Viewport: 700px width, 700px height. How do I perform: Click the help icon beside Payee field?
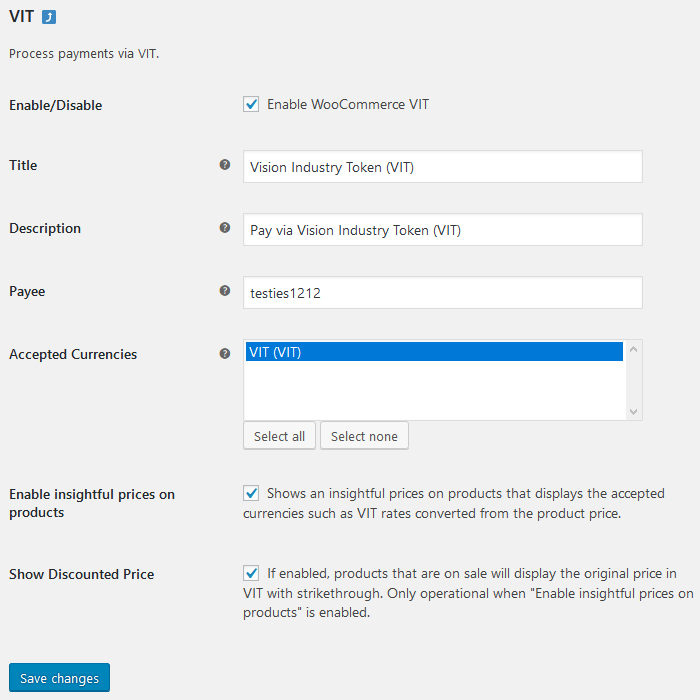click(x=225, y=291)
